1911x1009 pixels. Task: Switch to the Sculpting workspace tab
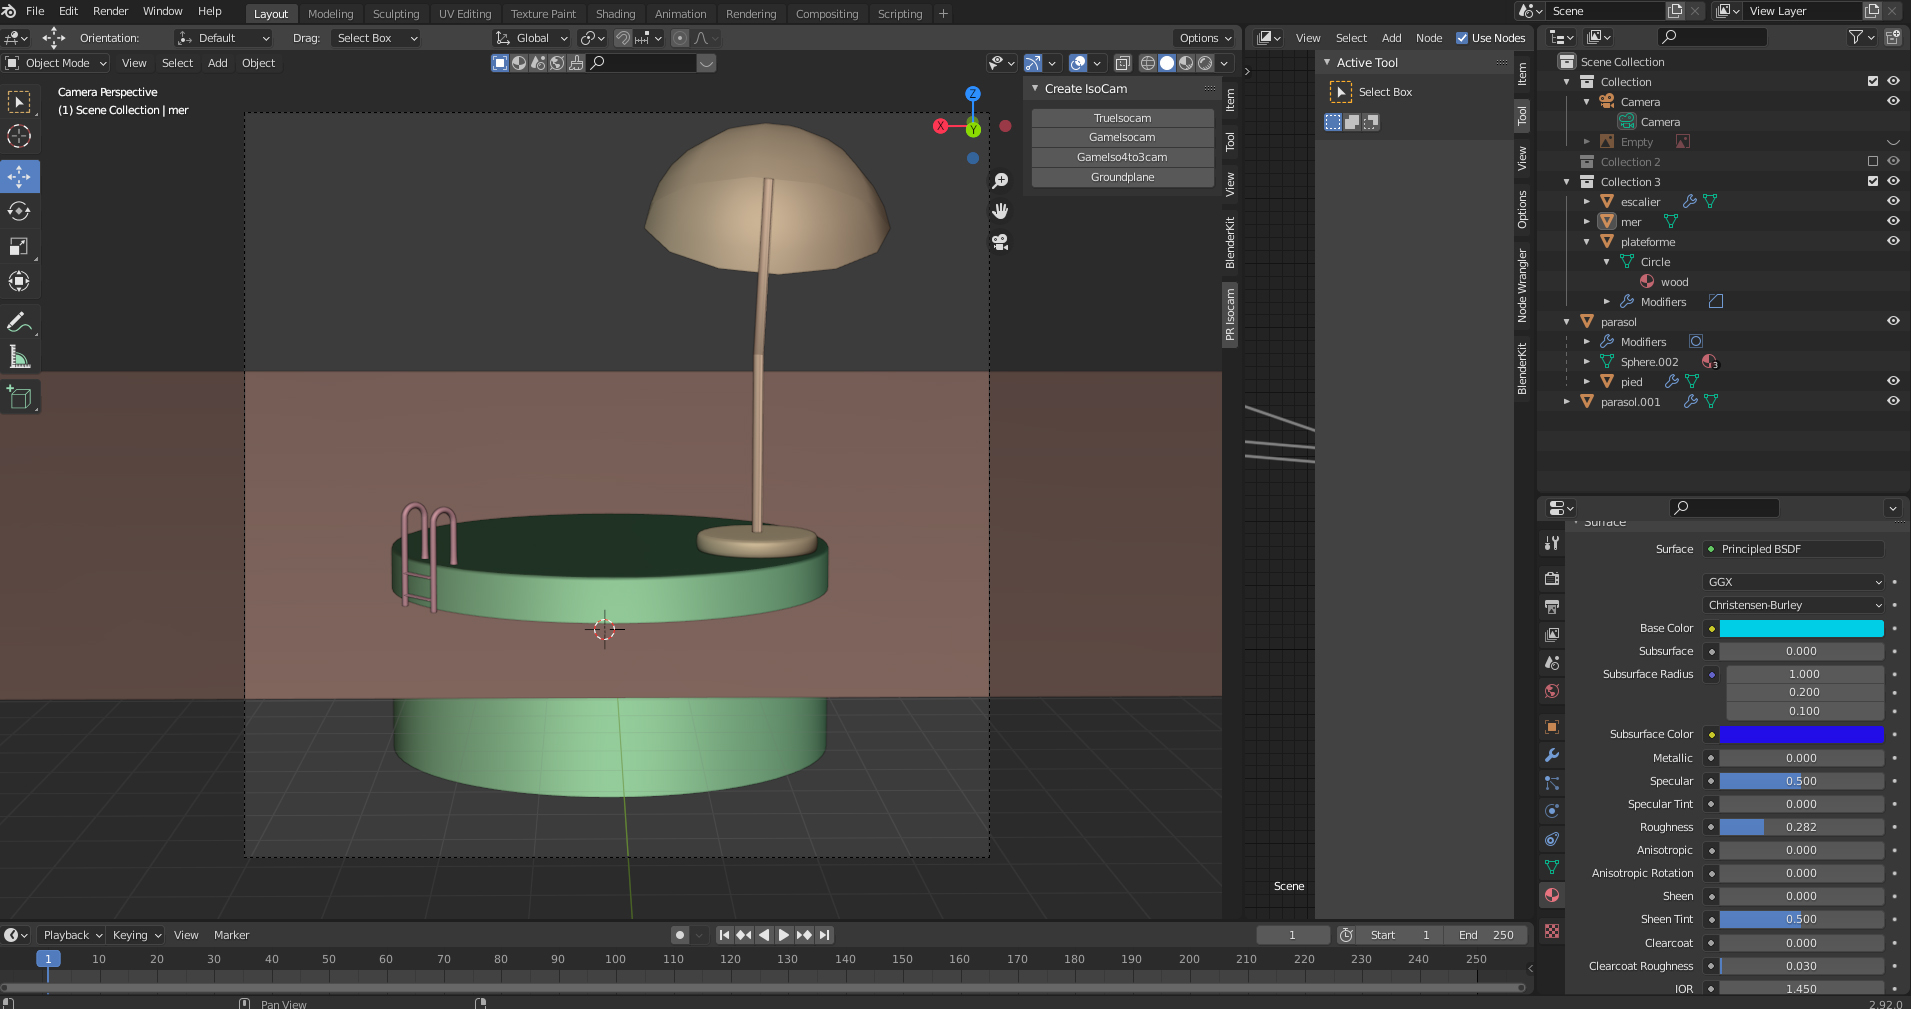click(x=396, y=14)
